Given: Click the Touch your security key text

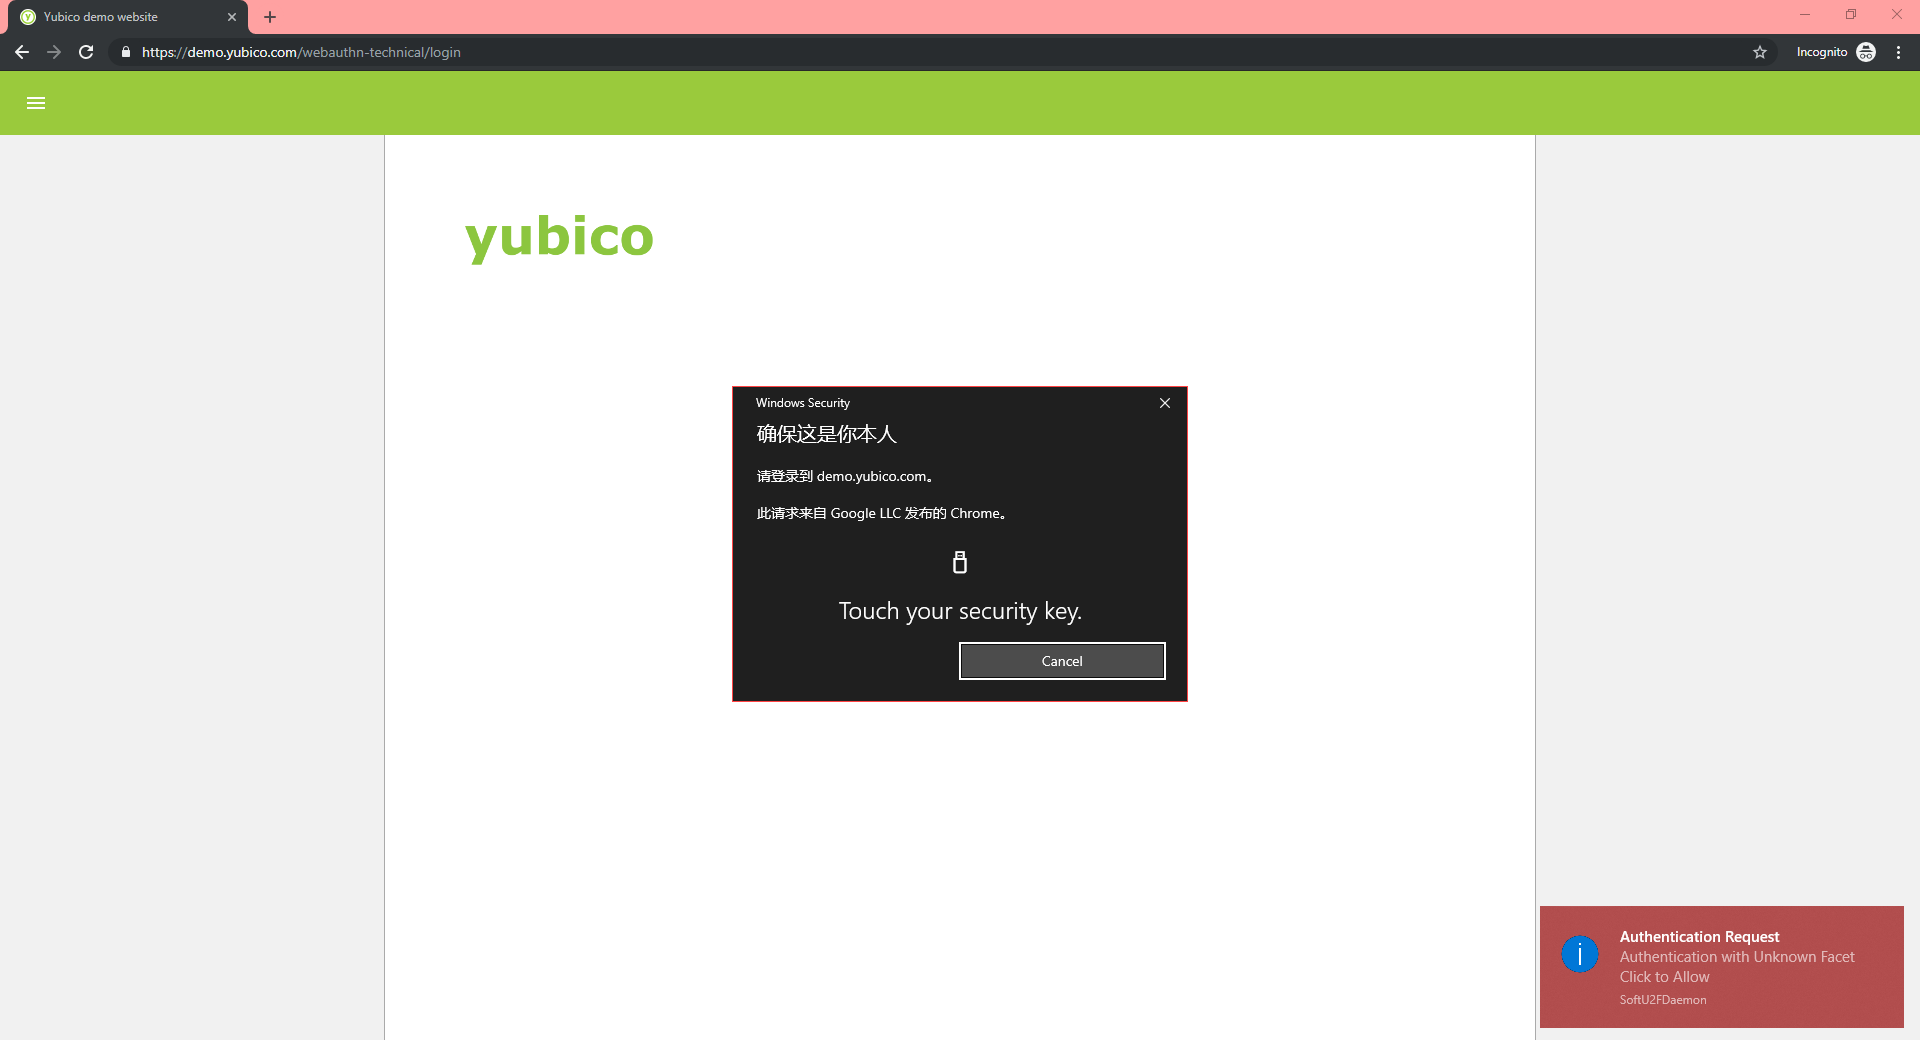Looking at the screenshot, I should (960, 611).
